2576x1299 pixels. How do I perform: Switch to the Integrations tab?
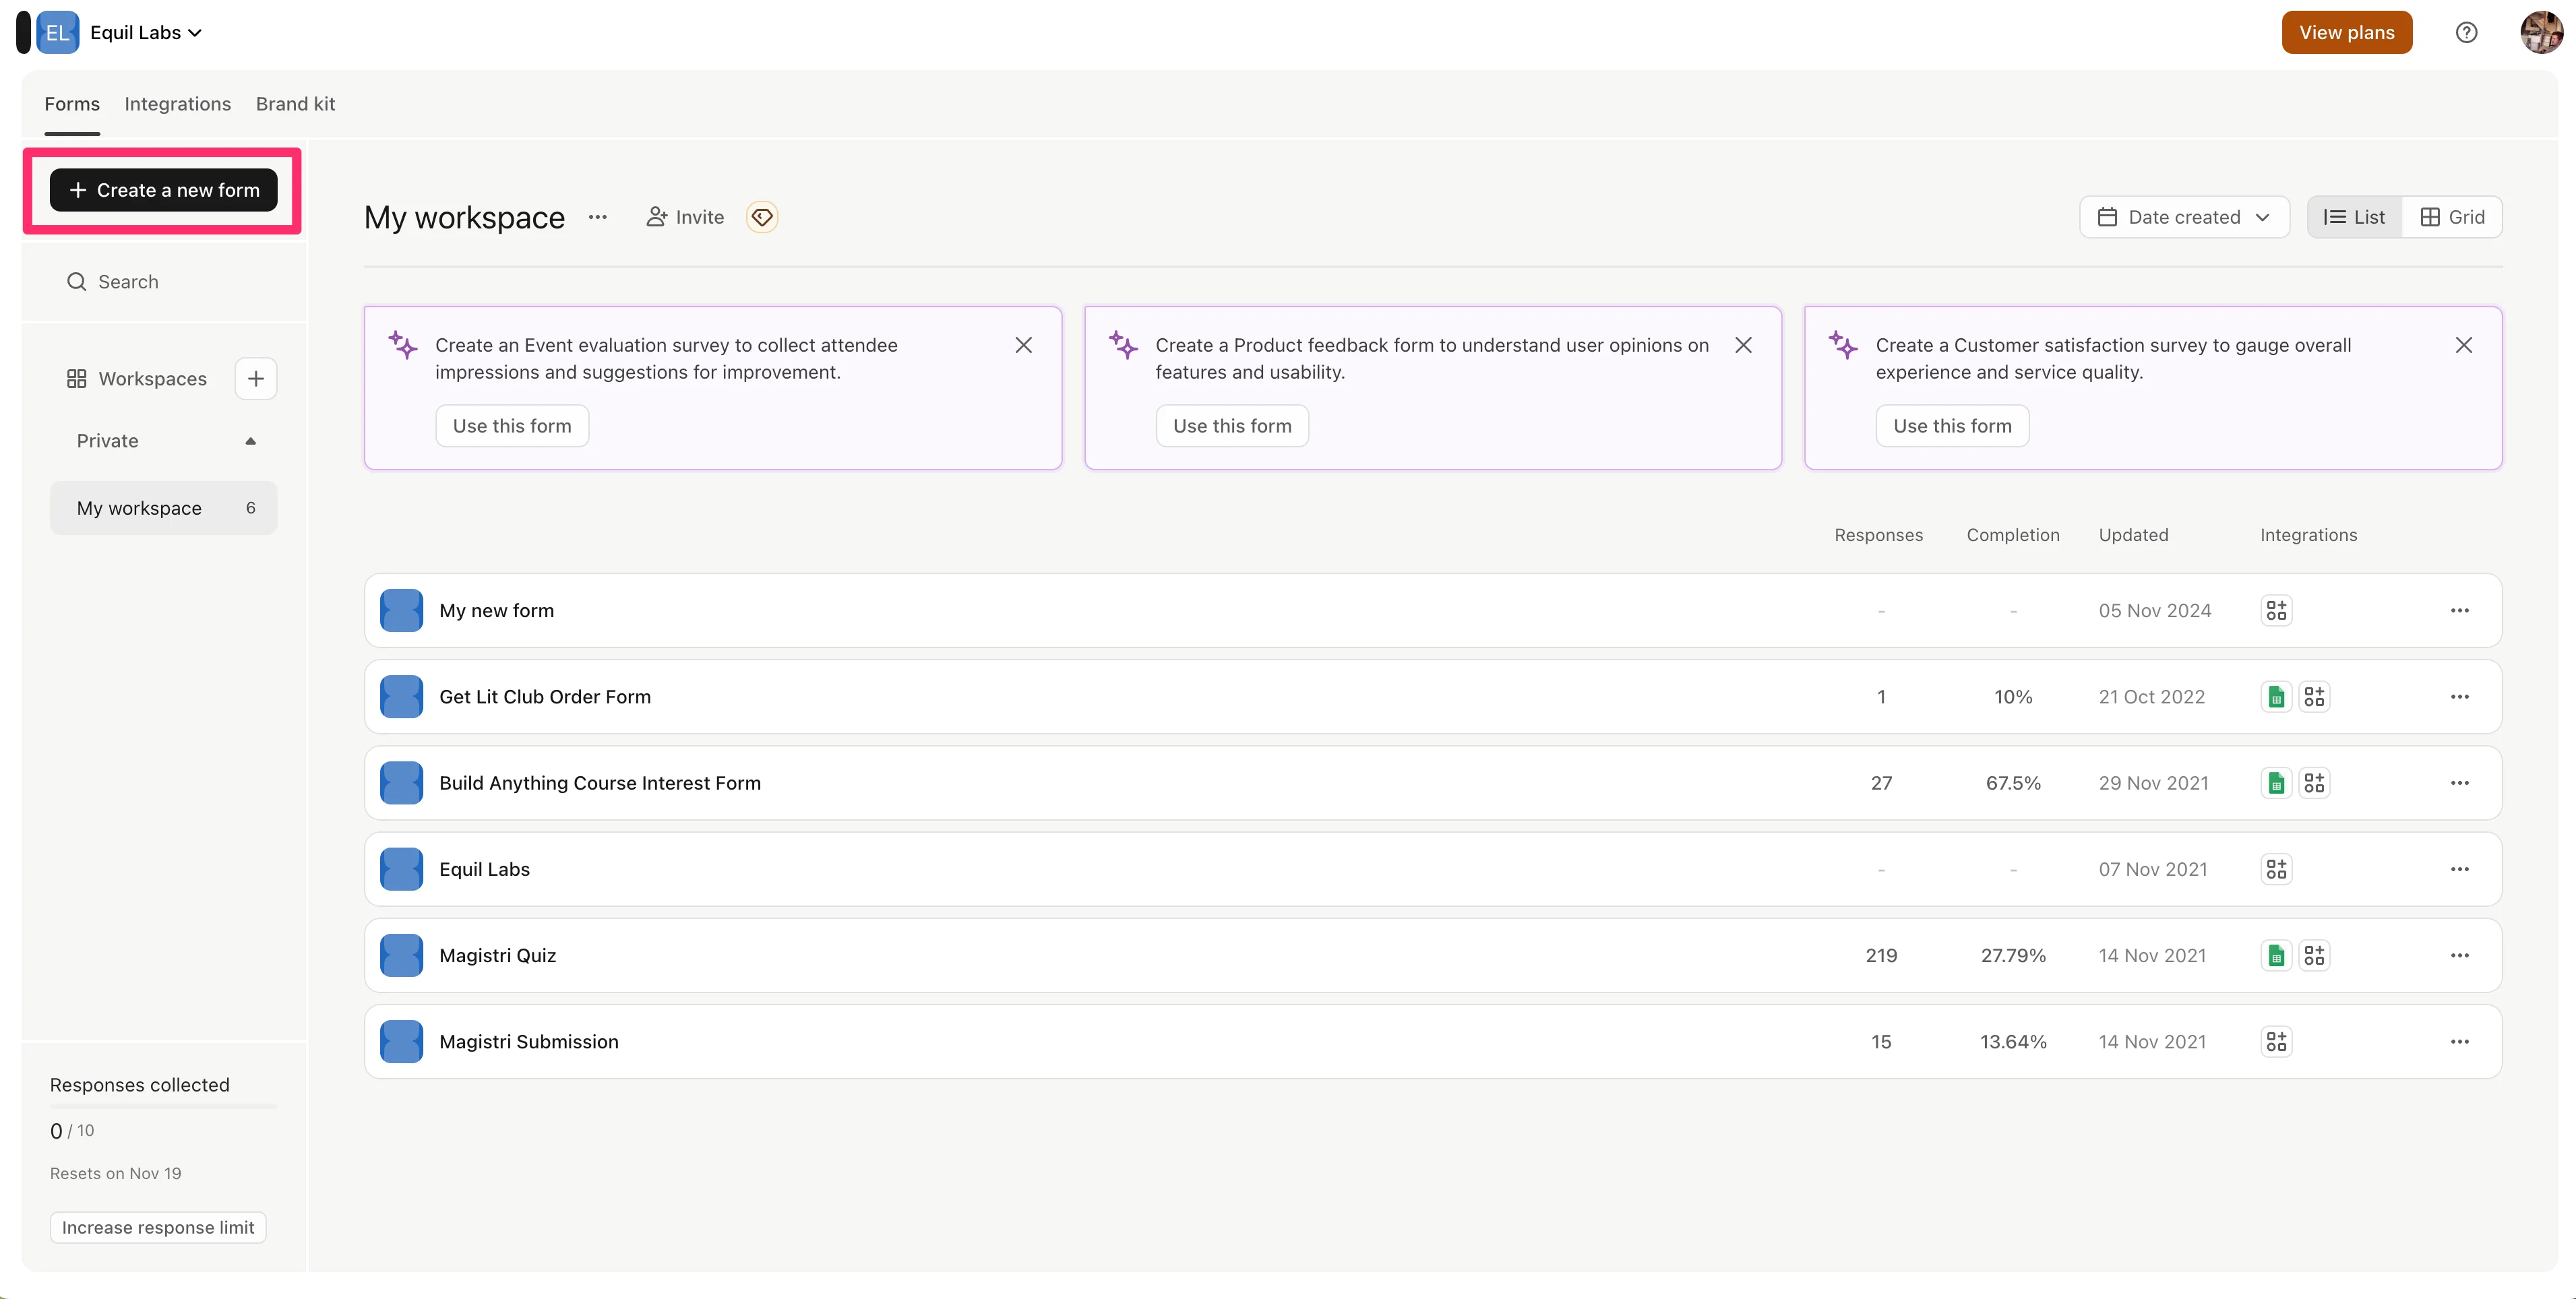(177, 104)
